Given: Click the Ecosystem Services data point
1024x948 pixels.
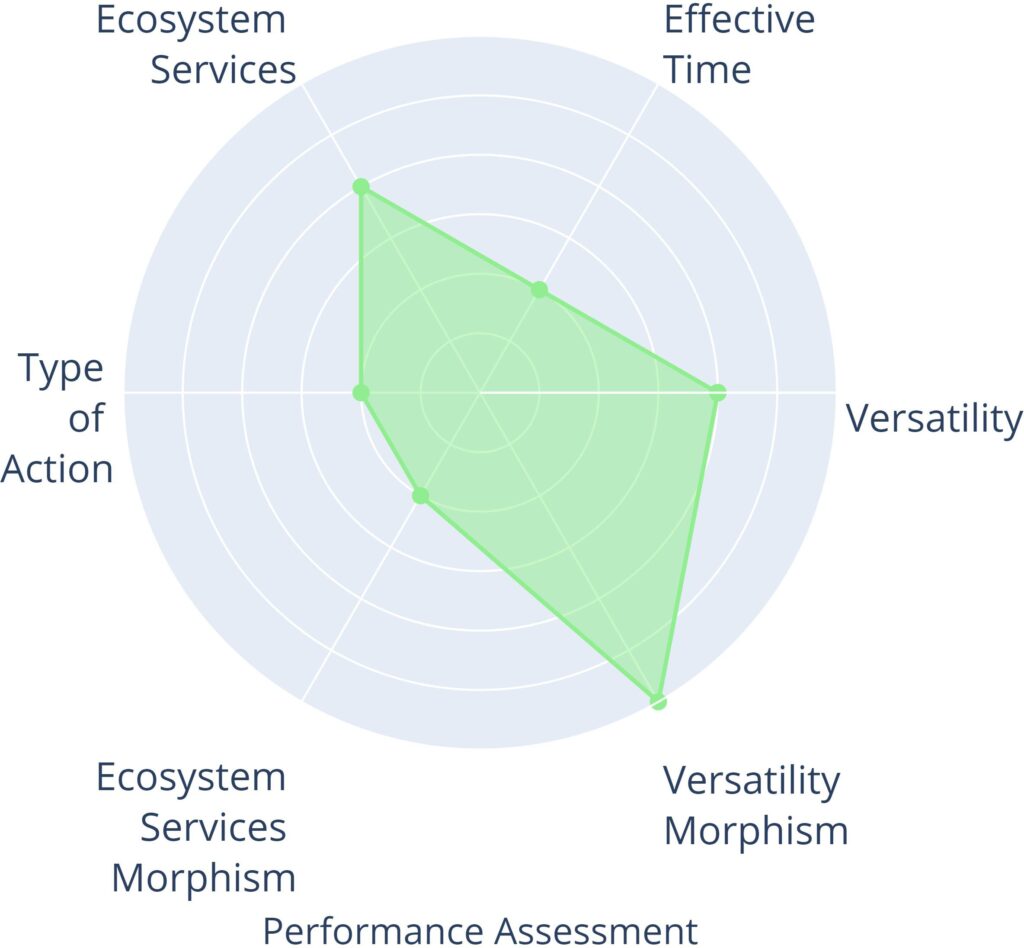Looking at the screenshot, I should (x=361, y=187).
